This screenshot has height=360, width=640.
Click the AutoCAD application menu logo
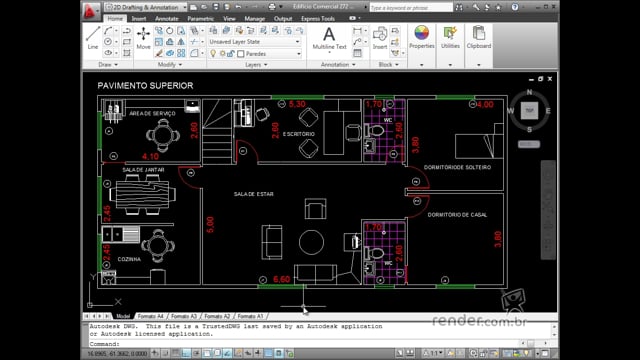tap(90, 11)
